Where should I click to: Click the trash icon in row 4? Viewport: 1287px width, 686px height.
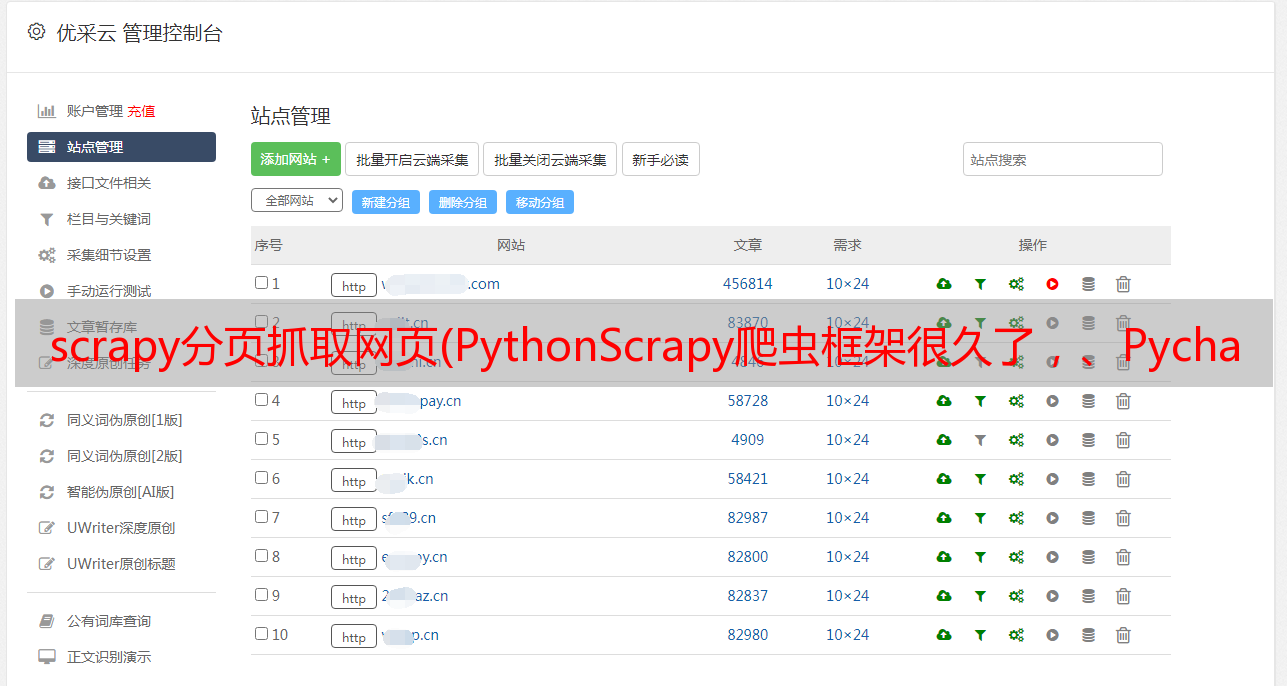click(x=1123, y=401)
